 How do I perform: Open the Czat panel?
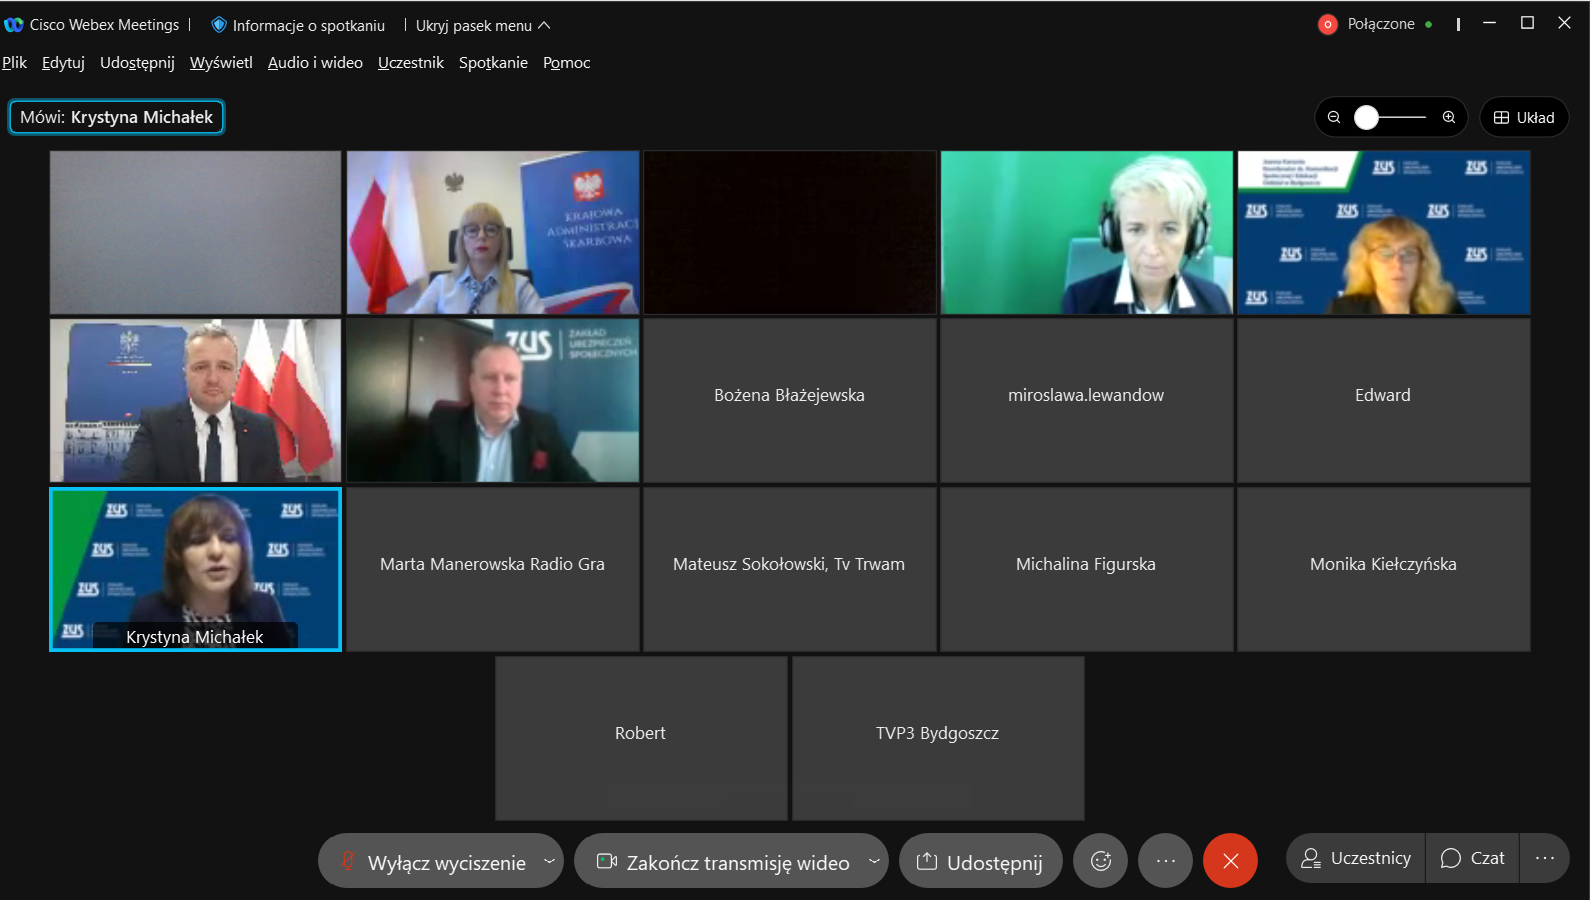coord(1472,859)
